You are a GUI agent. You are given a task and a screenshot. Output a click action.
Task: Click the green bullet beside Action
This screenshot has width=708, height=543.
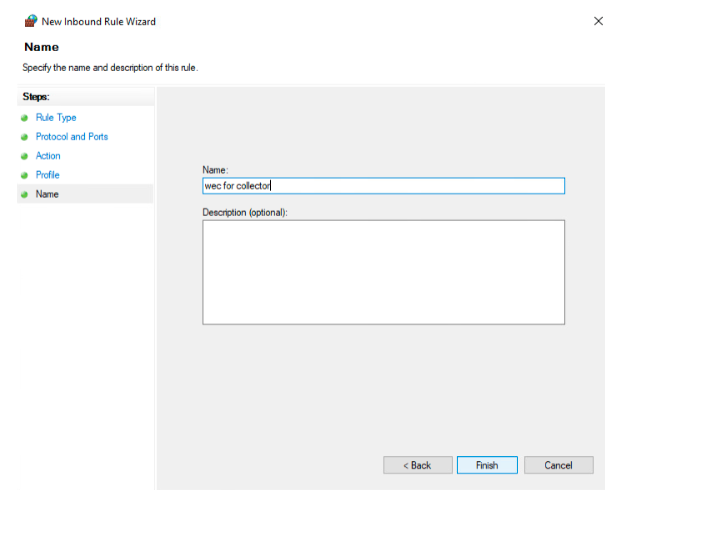24,156
